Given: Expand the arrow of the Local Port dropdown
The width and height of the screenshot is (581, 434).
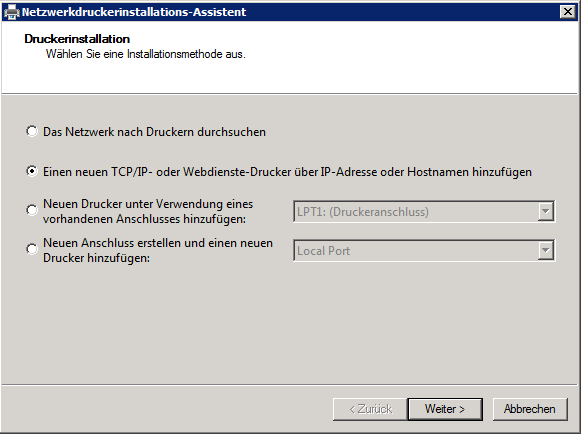Looking at the screenshot, I should click(x=545, y=251).
